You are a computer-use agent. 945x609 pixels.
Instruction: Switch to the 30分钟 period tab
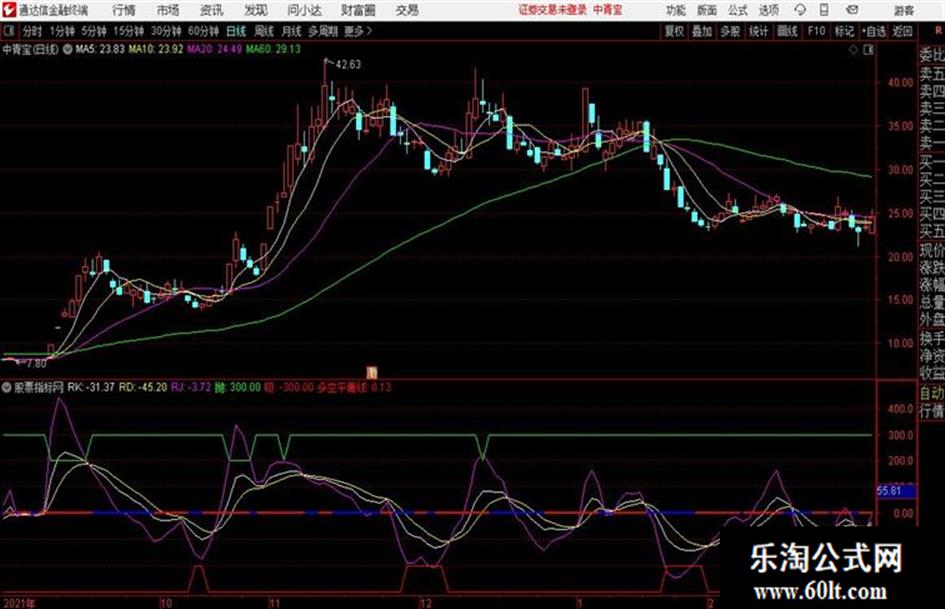click(x=166, y=31)
